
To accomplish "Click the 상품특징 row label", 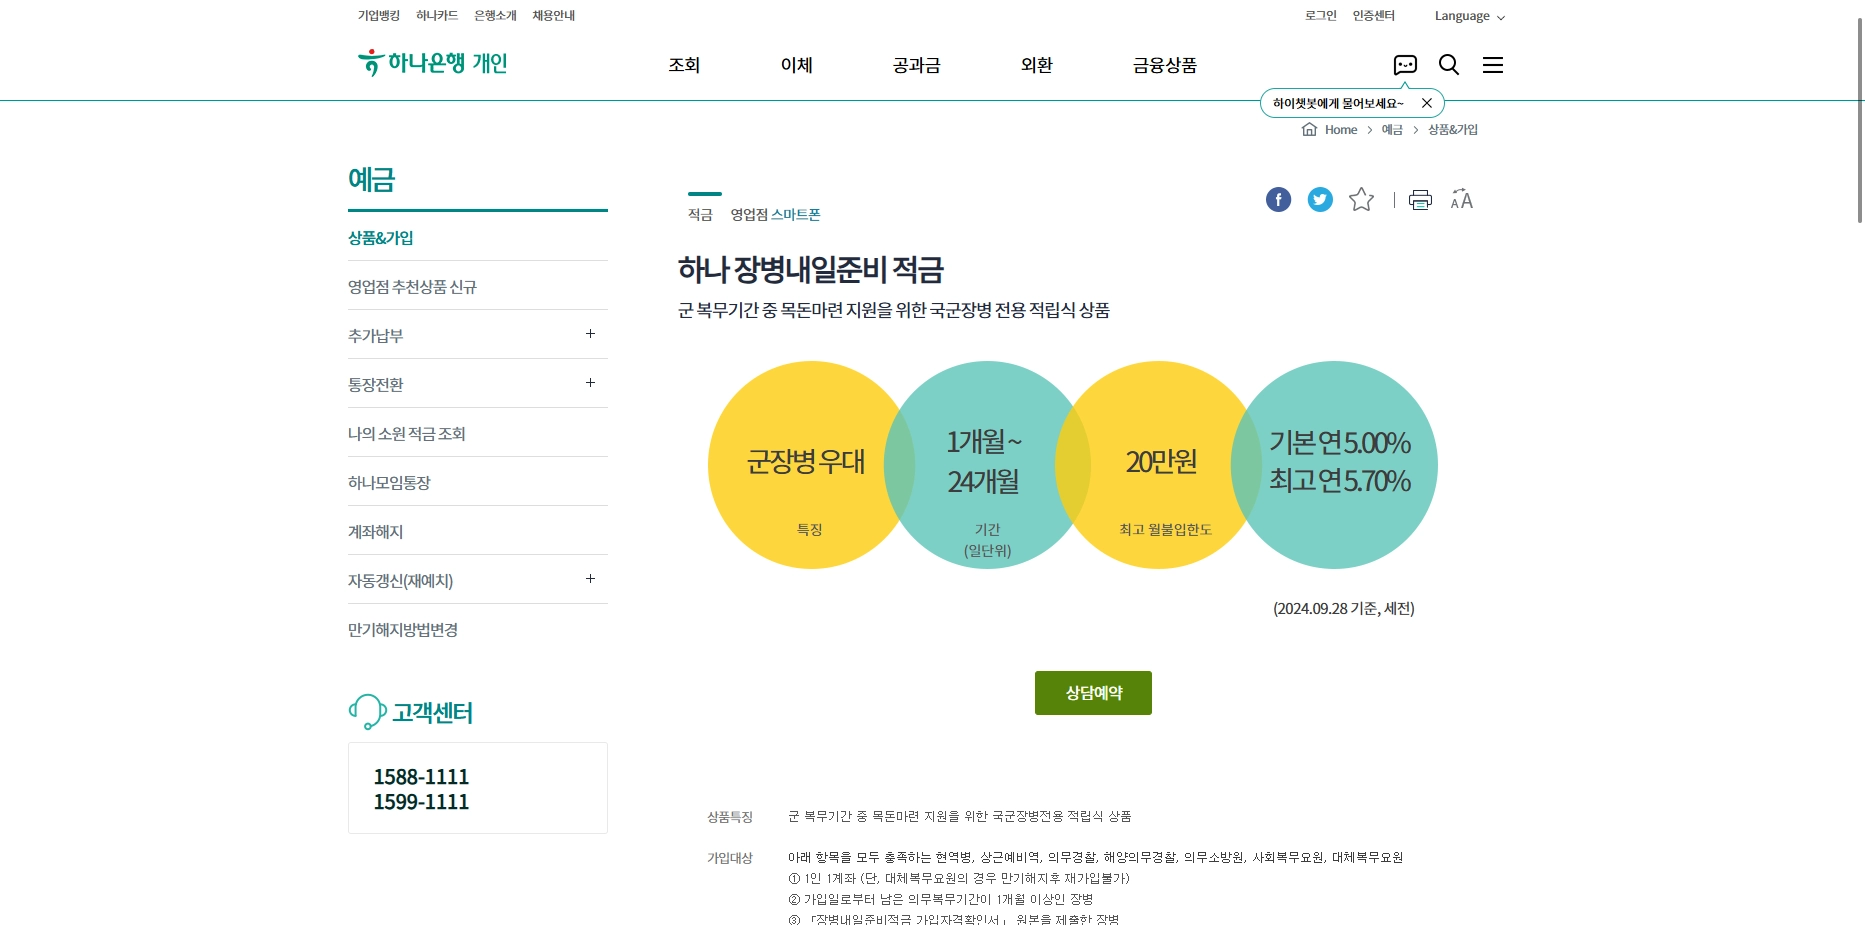I will tap(730, 817).
